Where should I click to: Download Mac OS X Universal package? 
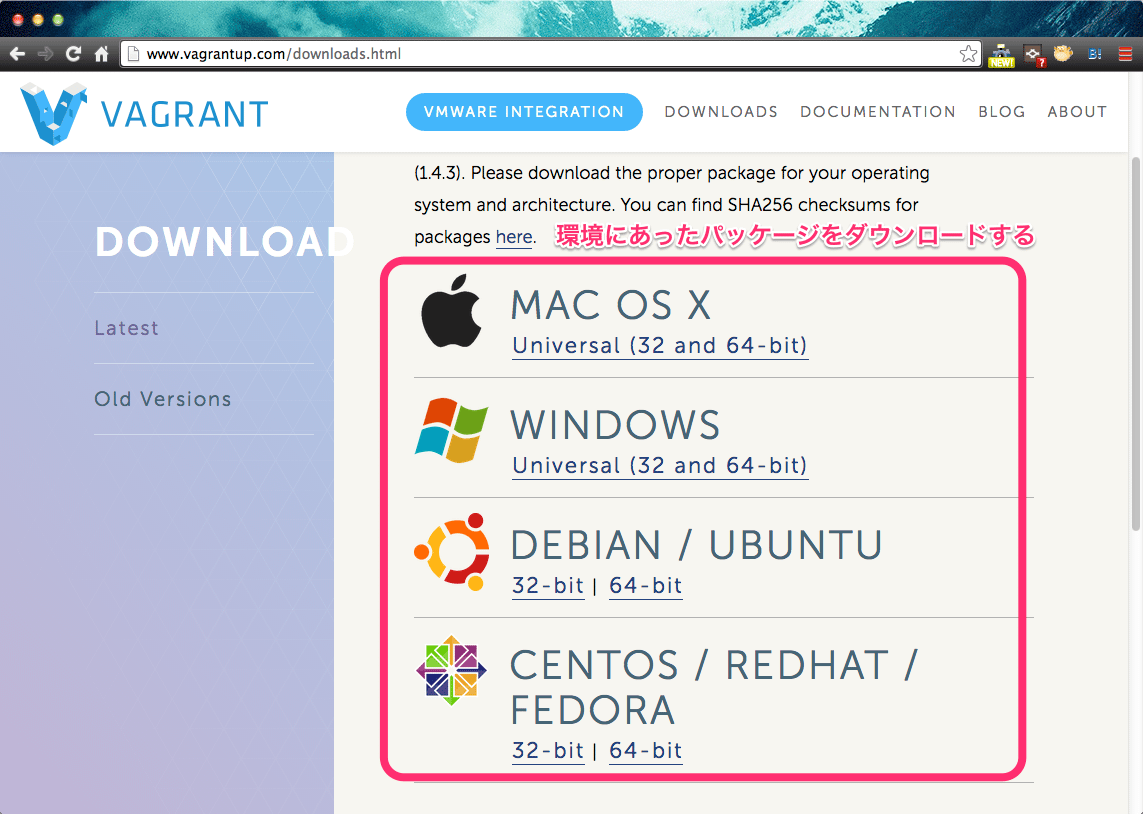click(x=660, y=345)
